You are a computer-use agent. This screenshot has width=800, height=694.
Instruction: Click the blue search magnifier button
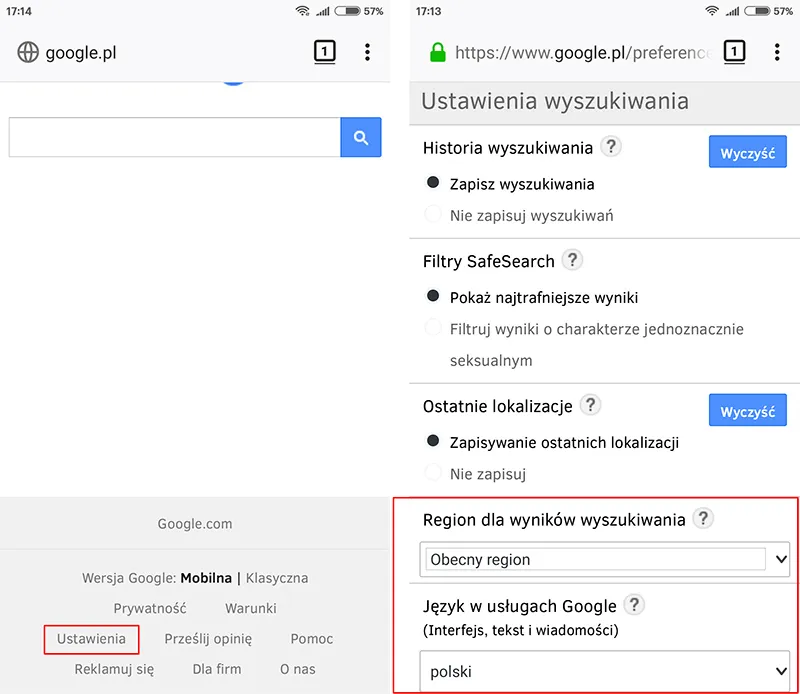(x=361, y=138)
